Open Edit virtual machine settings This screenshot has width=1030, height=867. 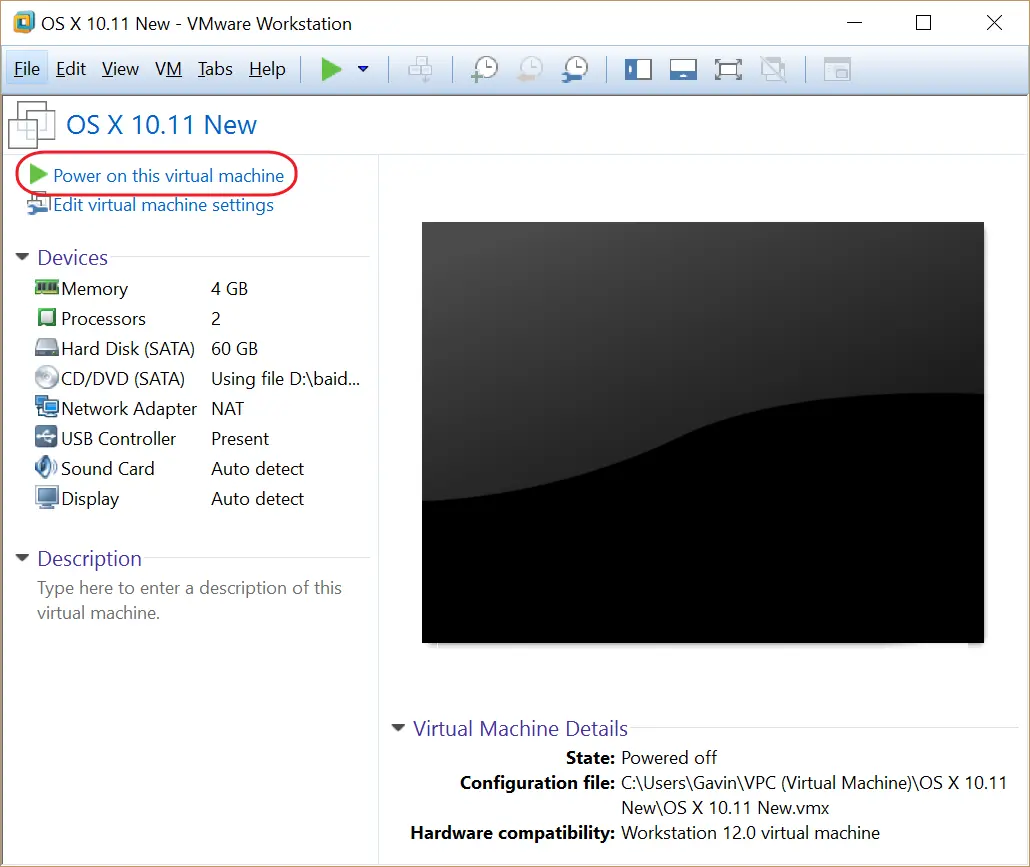tap(163, 205)
